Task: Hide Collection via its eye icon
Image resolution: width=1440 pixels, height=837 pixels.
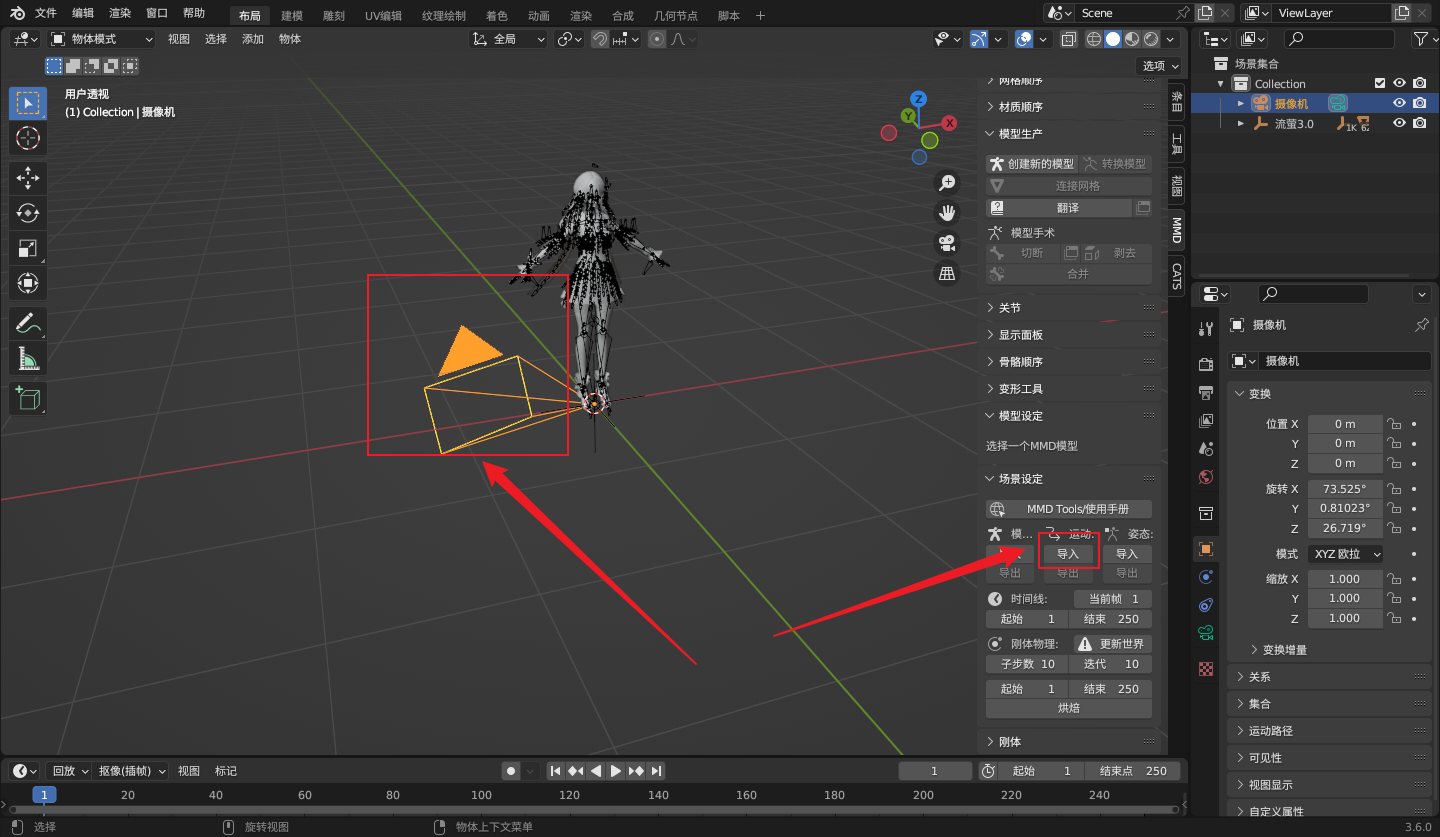Action: tap(1400, 83)
